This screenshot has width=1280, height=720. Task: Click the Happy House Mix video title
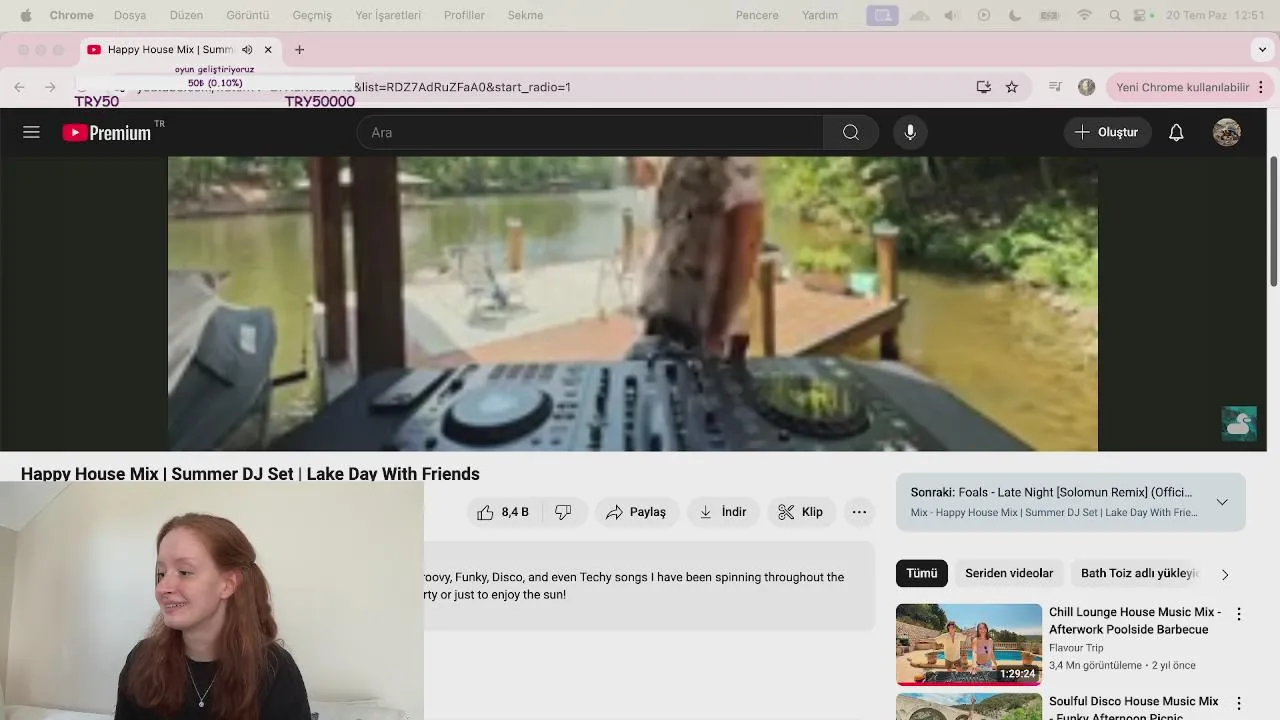(x=250, y=473)
